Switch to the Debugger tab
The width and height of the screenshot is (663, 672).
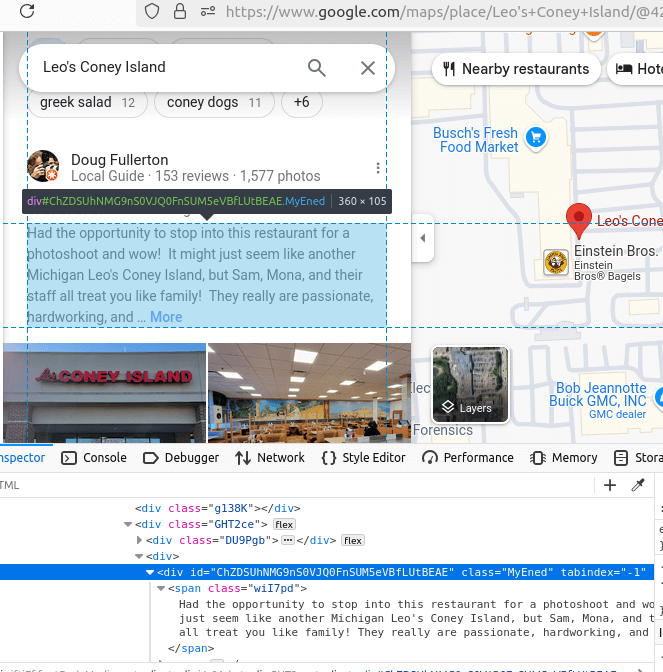(x=181, y=458)
